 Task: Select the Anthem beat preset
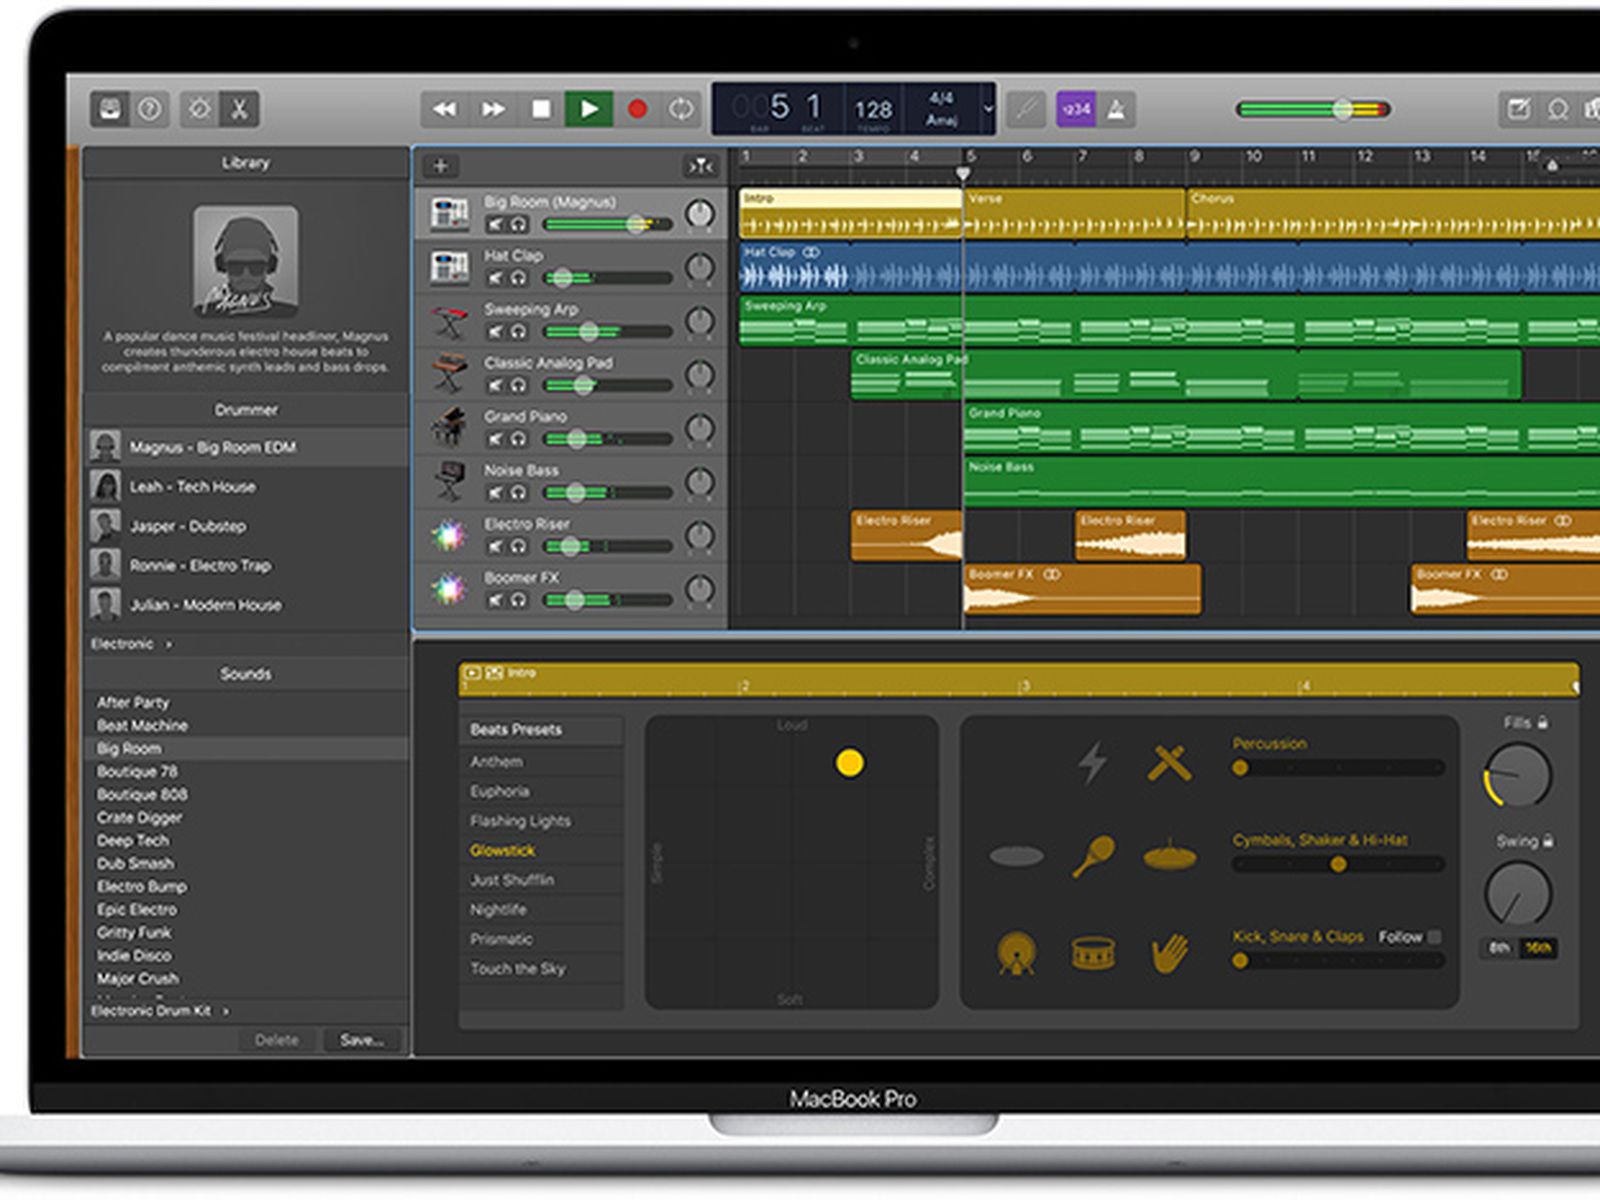[x=542, y=762]
